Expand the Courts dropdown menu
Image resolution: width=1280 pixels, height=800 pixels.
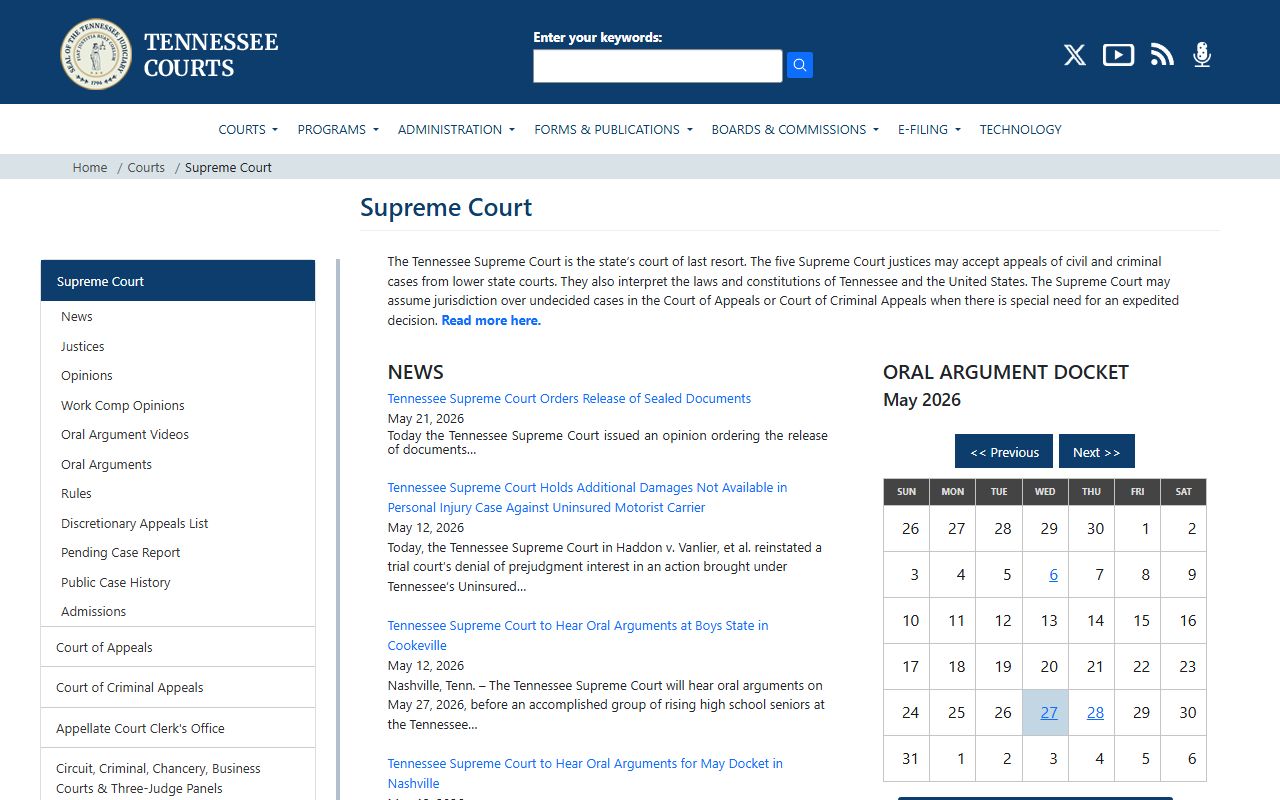pyautogui.click(x=248, y=129)
